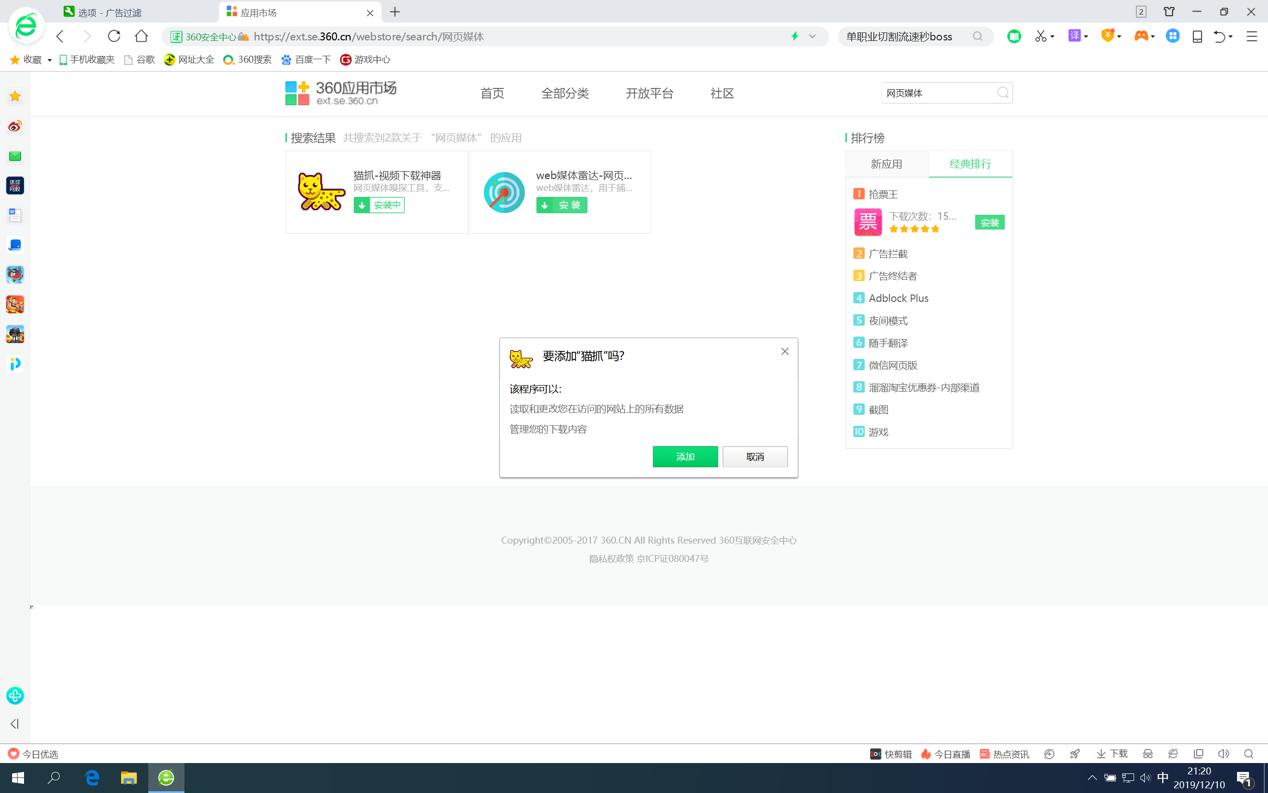Screen dimensions: 1268x793
Task: Open the 网址大全 bookmark
Action: (189, 60)
